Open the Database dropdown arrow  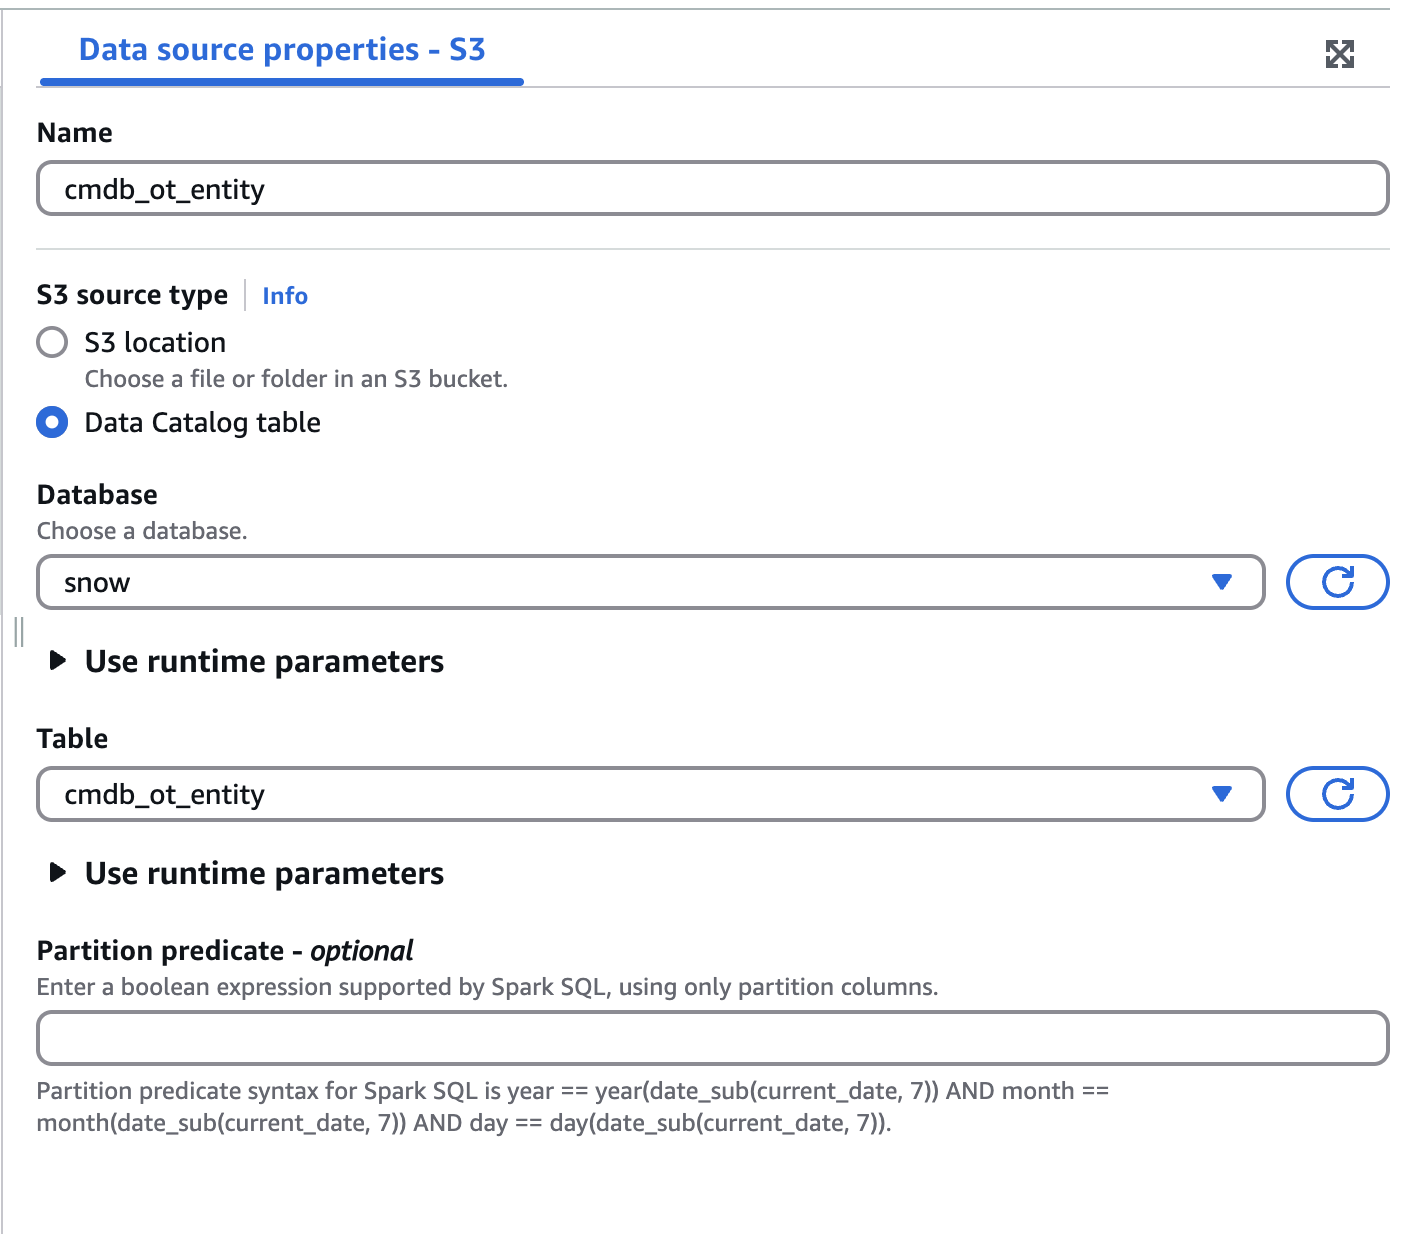[x=1222, y=582]
